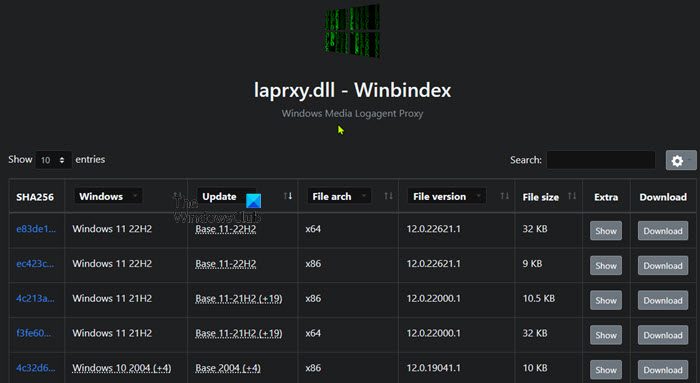Sort by the Update column arrows

click(x=288, y=196)
